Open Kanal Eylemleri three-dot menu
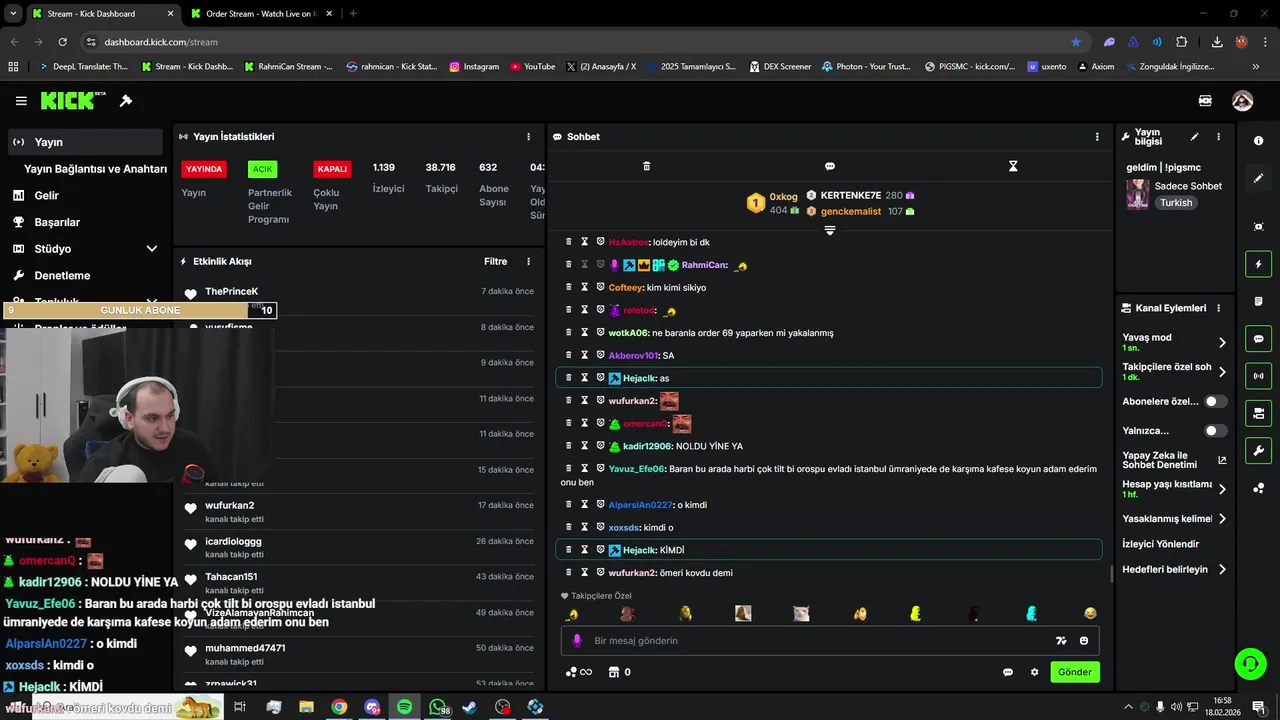Screen dimensions: 1280x720 tap(1218, 308)
